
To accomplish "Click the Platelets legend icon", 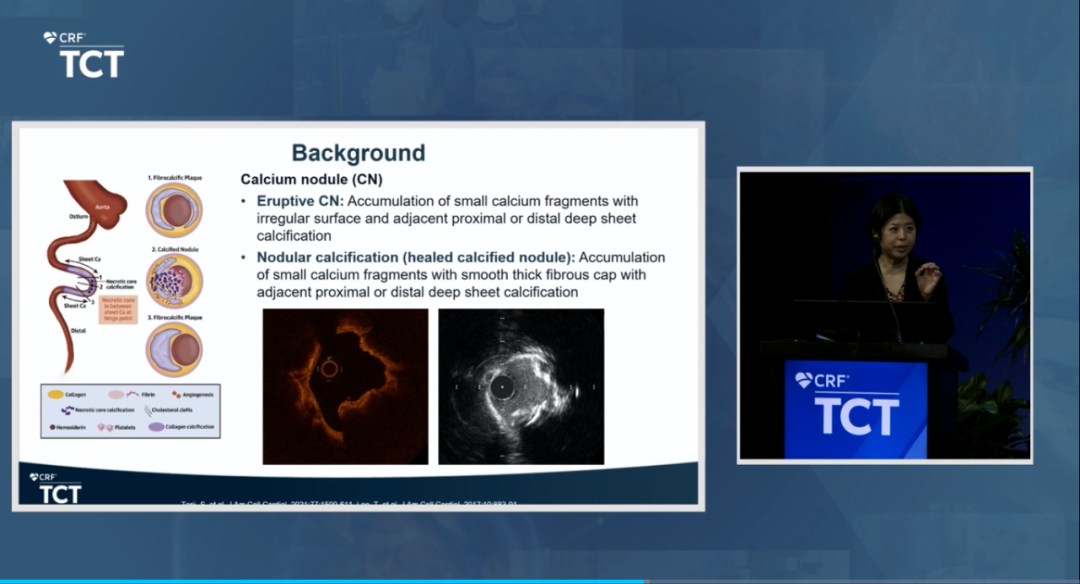I will (x=105, y=427).
